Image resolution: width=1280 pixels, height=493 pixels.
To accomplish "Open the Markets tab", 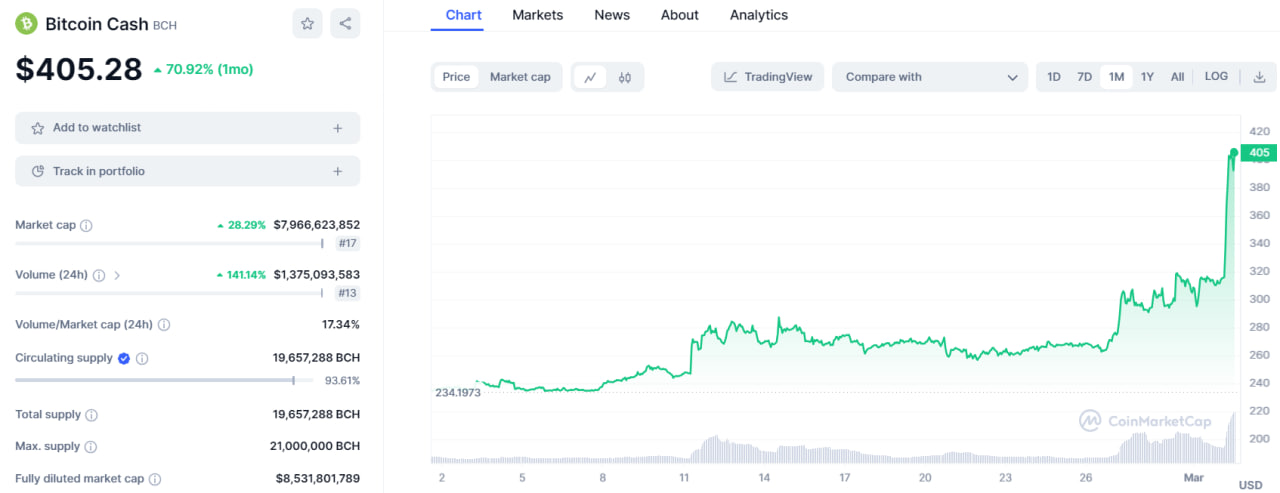I will [x=537, y=15].
